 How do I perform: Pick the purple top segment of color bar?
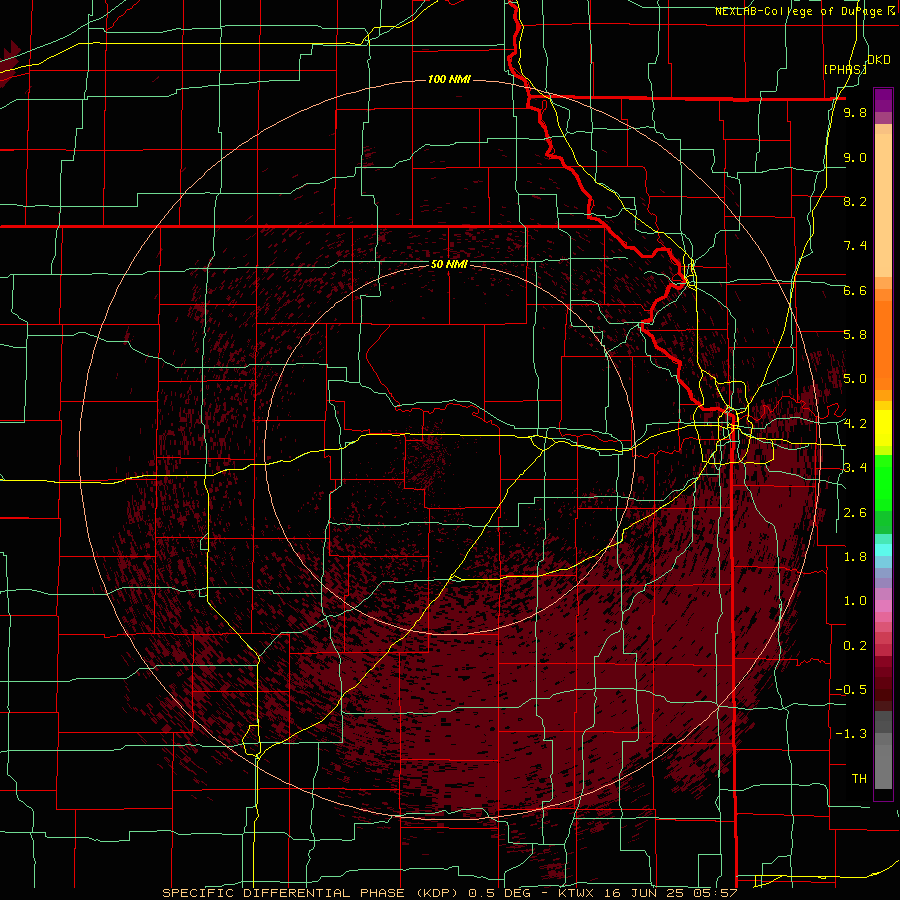point(883,100)
